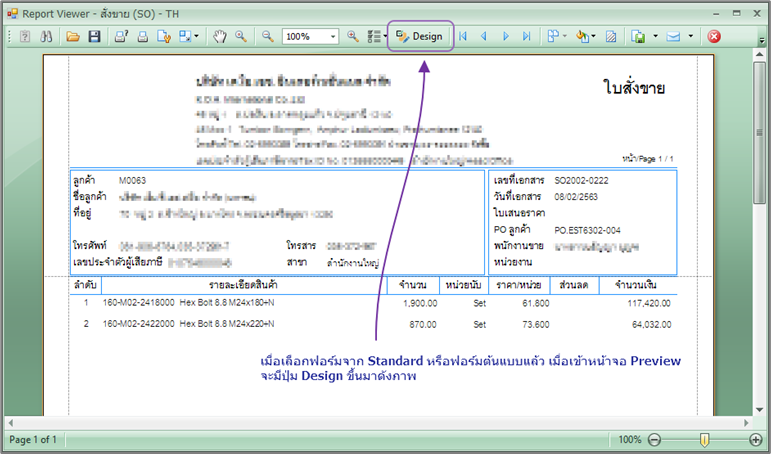Click the Quick Print printer icon
This screenshot has height=454, width=771.
pos(142,37)
